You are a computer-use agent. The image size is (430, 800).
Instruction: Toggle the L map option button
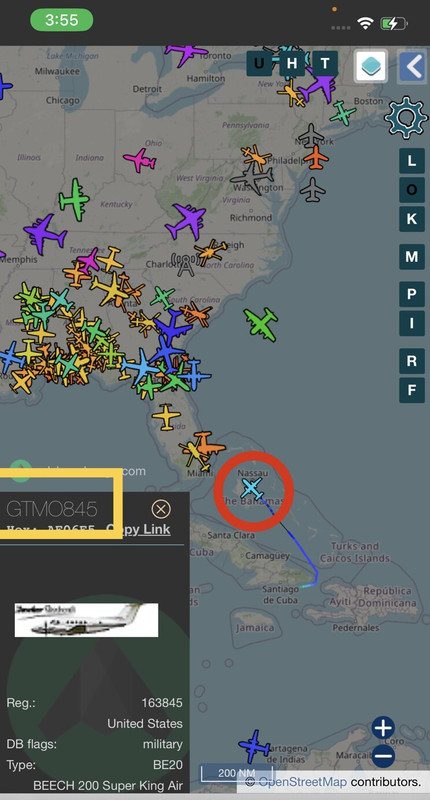(412, 161)
